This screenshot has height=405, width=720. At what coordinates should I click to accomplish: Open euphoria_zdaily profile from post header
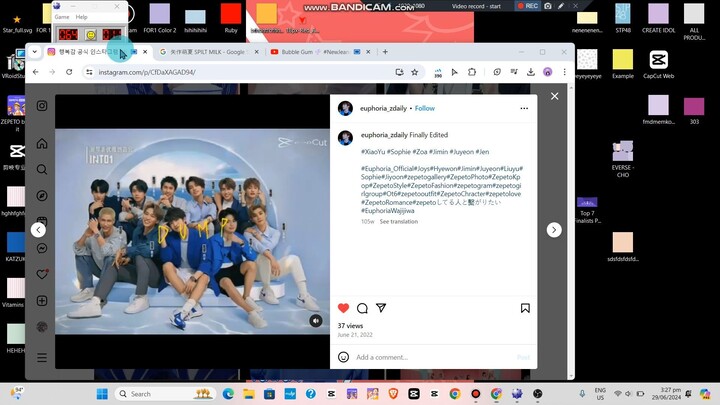coord(383,108)
